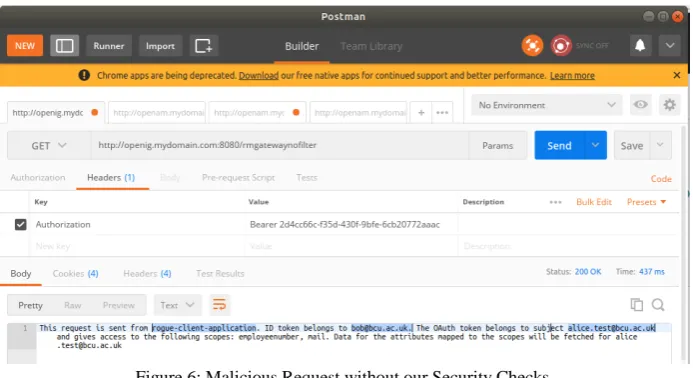Open a new window with the plus-window icon
The height and width of the screenshot is (378, 693).
pos(204,46)
